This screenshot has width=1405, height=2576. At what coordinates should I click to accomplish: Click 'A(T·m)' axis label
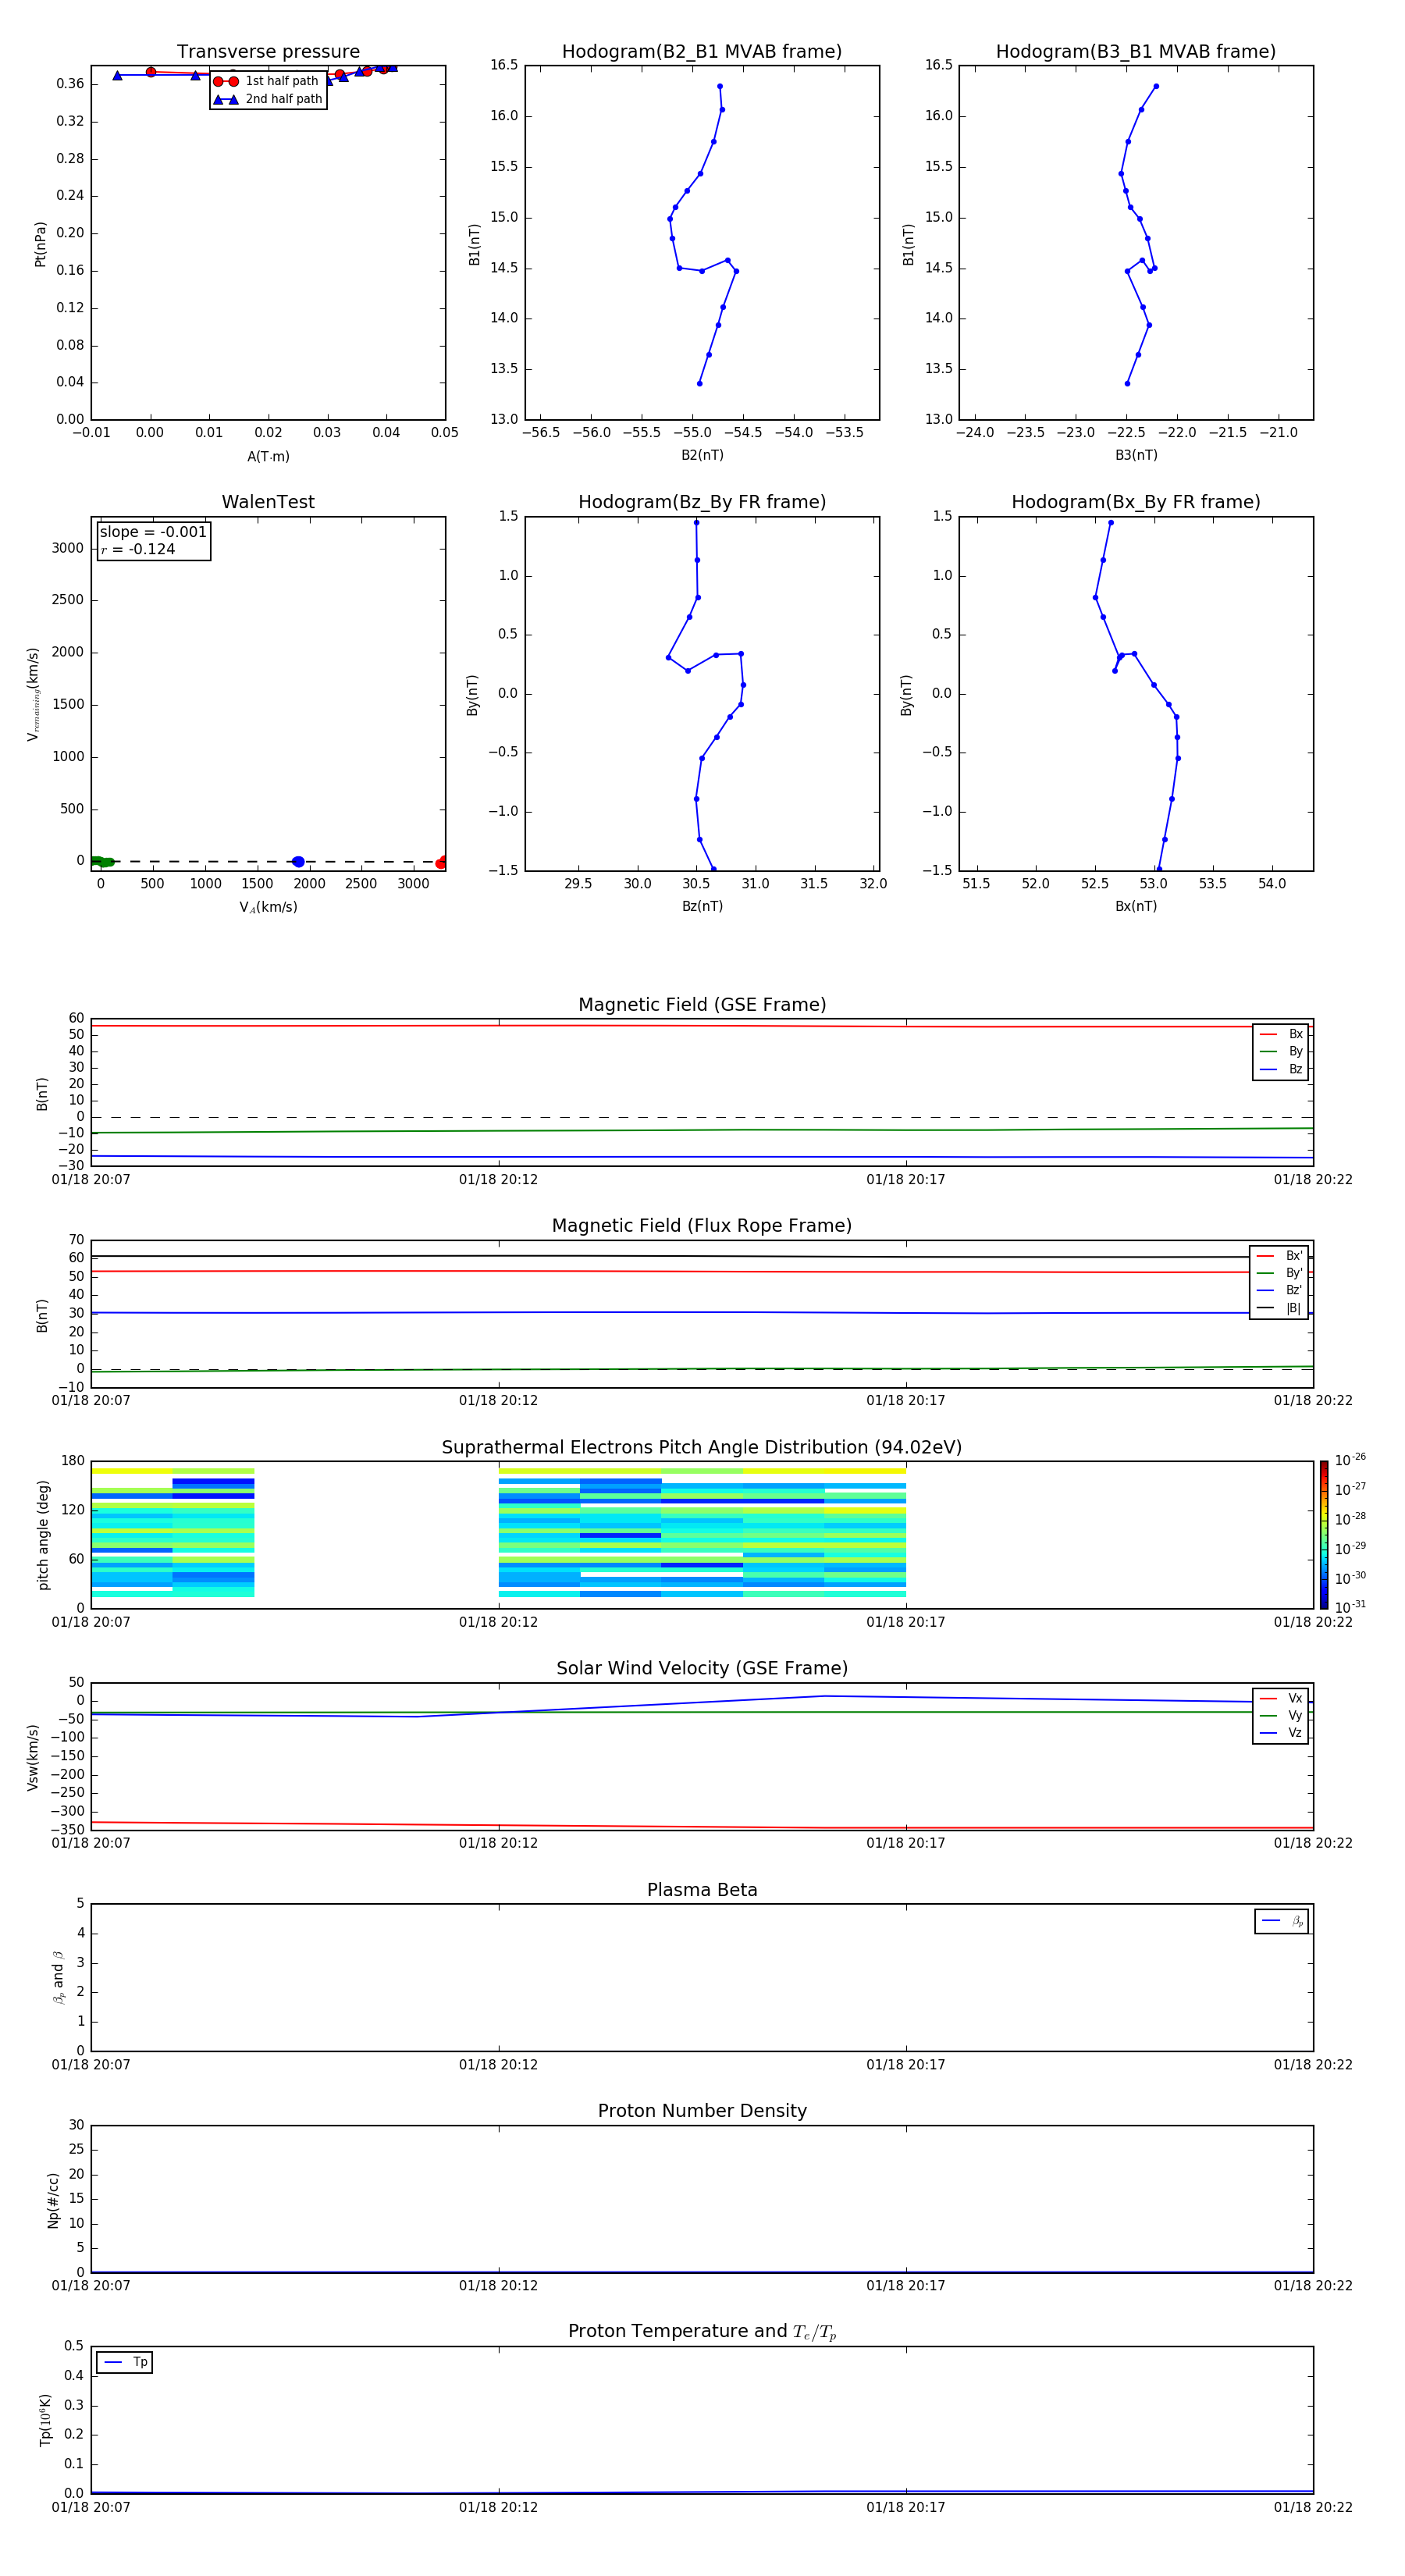click(268, 456)
